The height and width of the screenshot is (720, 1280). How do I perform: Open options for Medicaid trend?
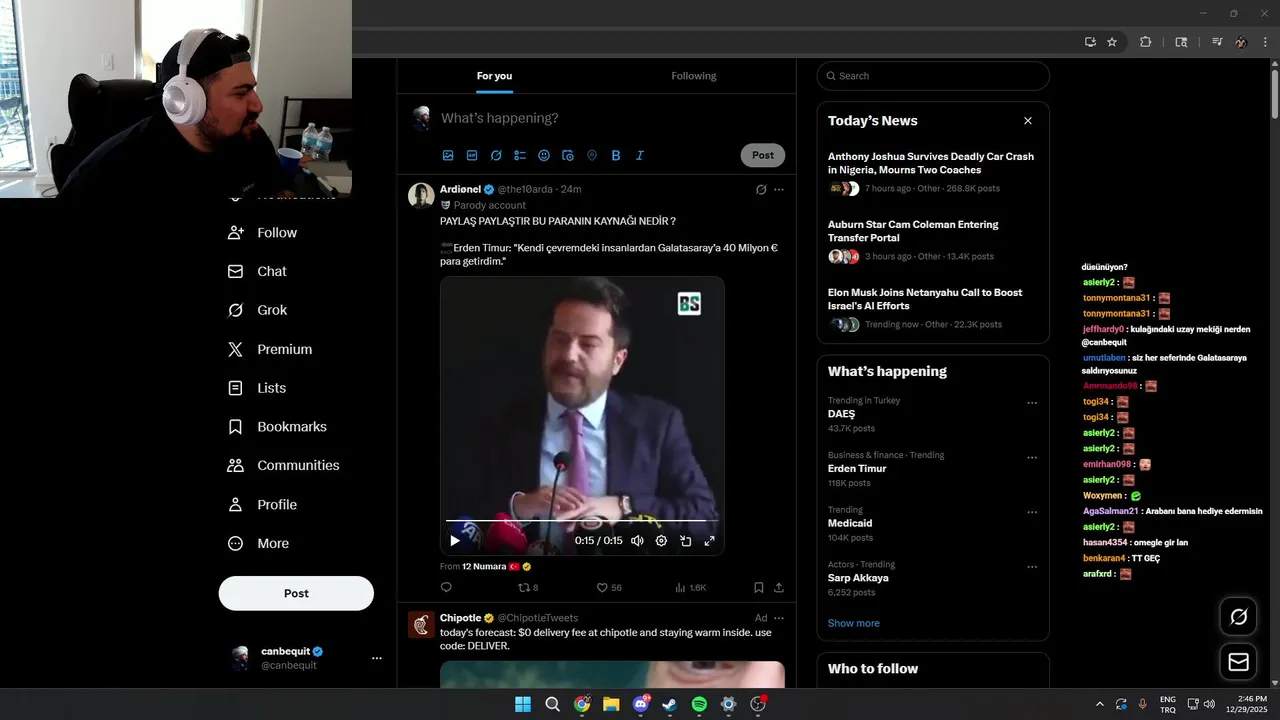[x=1032, y=512]
